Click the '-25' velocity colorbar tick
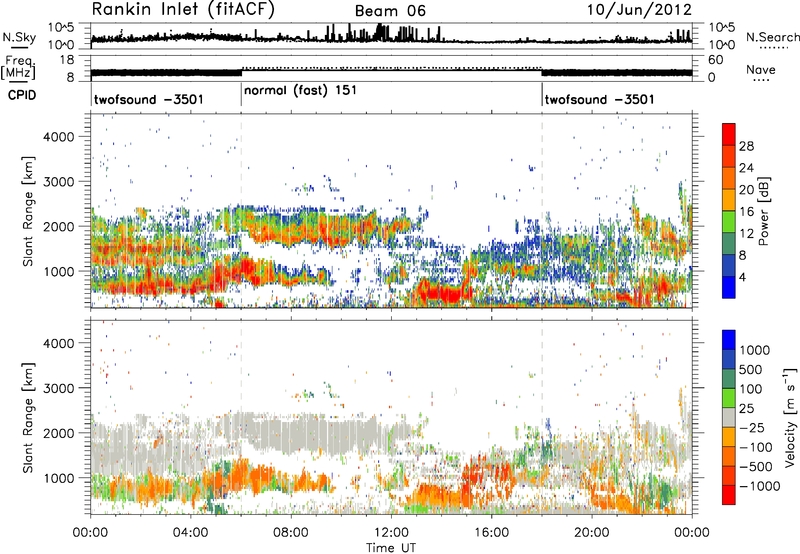800x554 pixels. [x=752, y=427]
